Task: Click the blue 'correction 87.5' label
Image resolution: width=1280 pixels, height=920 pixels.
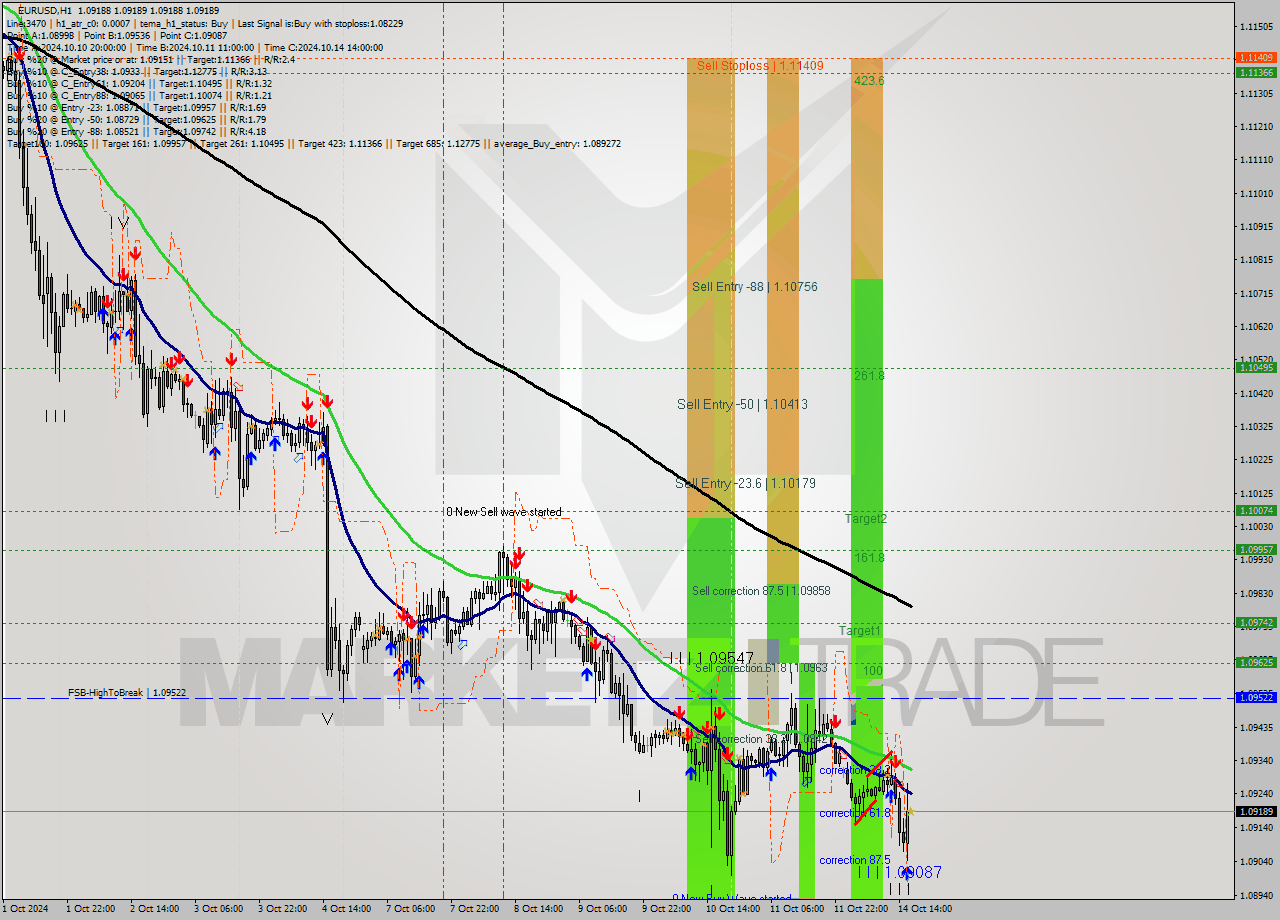Action: click(855, 860)
